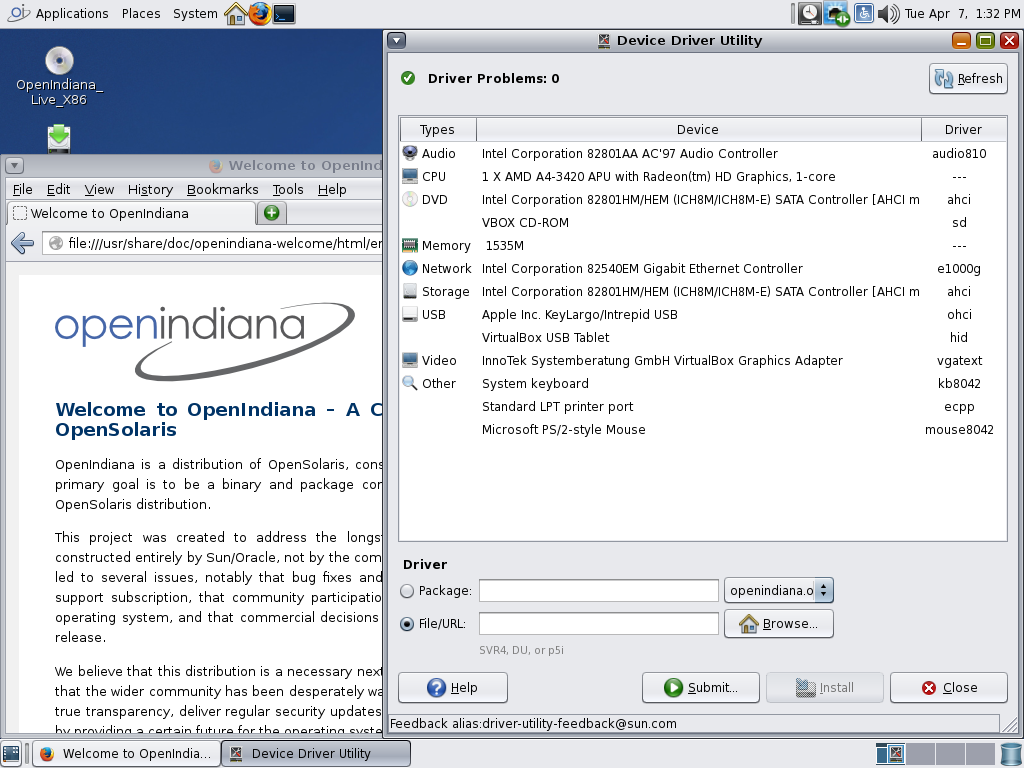Select the System keyboard row
This screenshot has width=1024, height=768.
[703, 383]
